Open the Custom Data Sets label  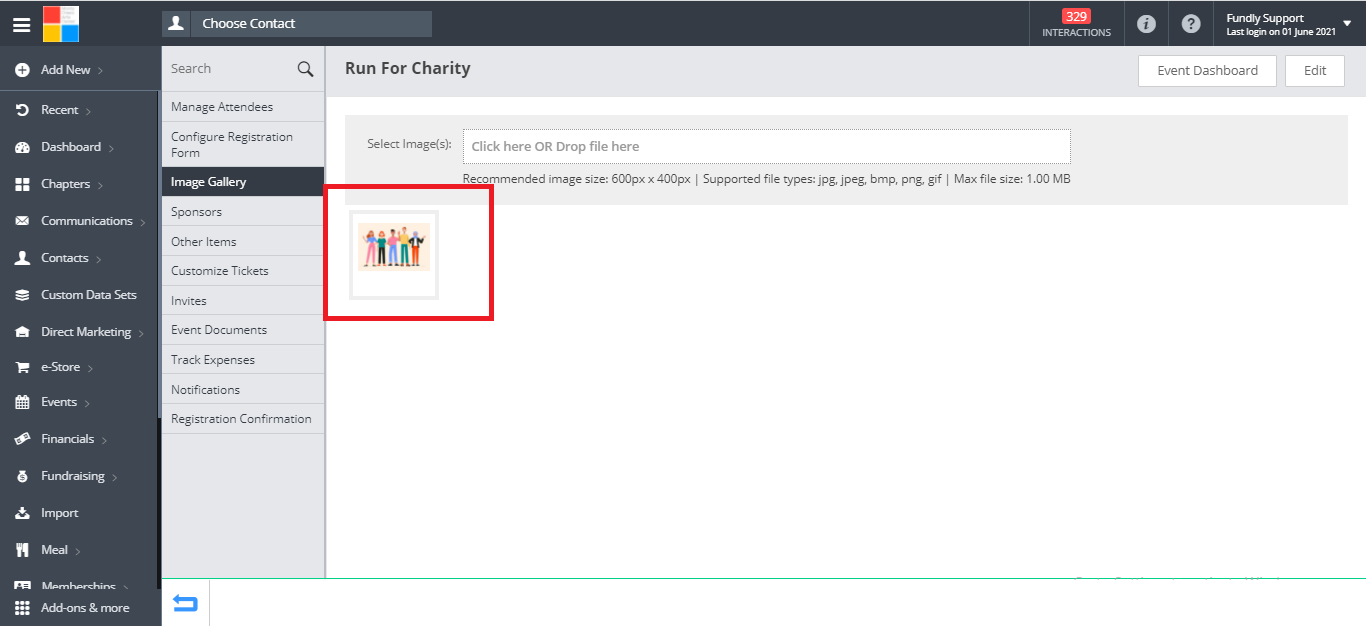(89, 295)
